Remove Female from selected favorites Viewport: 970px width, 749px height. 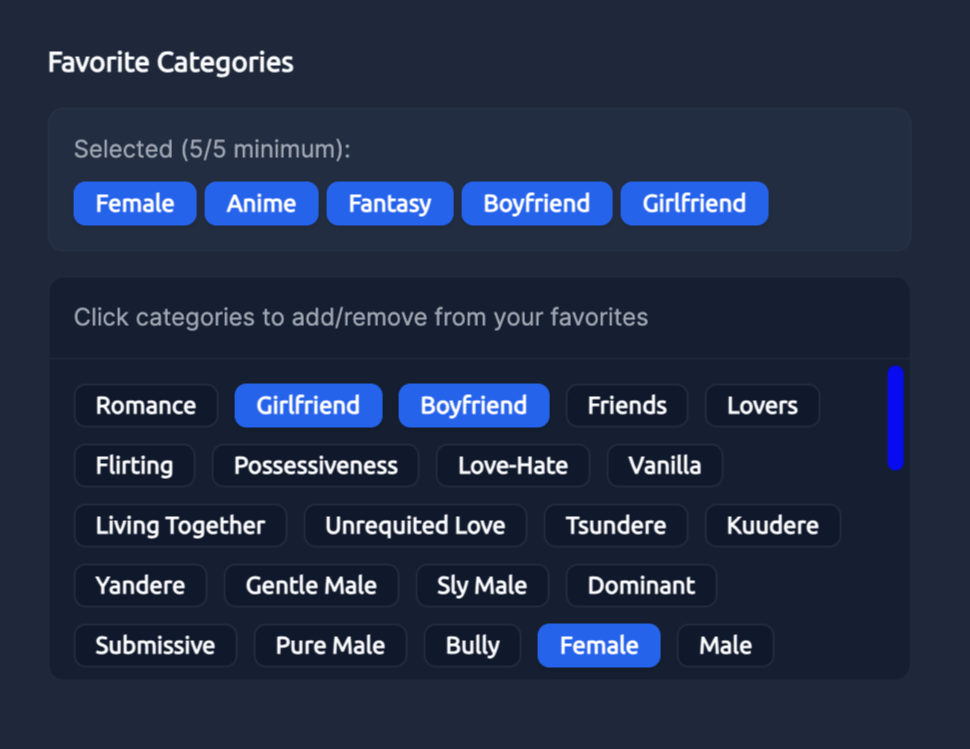coord(134,203)
